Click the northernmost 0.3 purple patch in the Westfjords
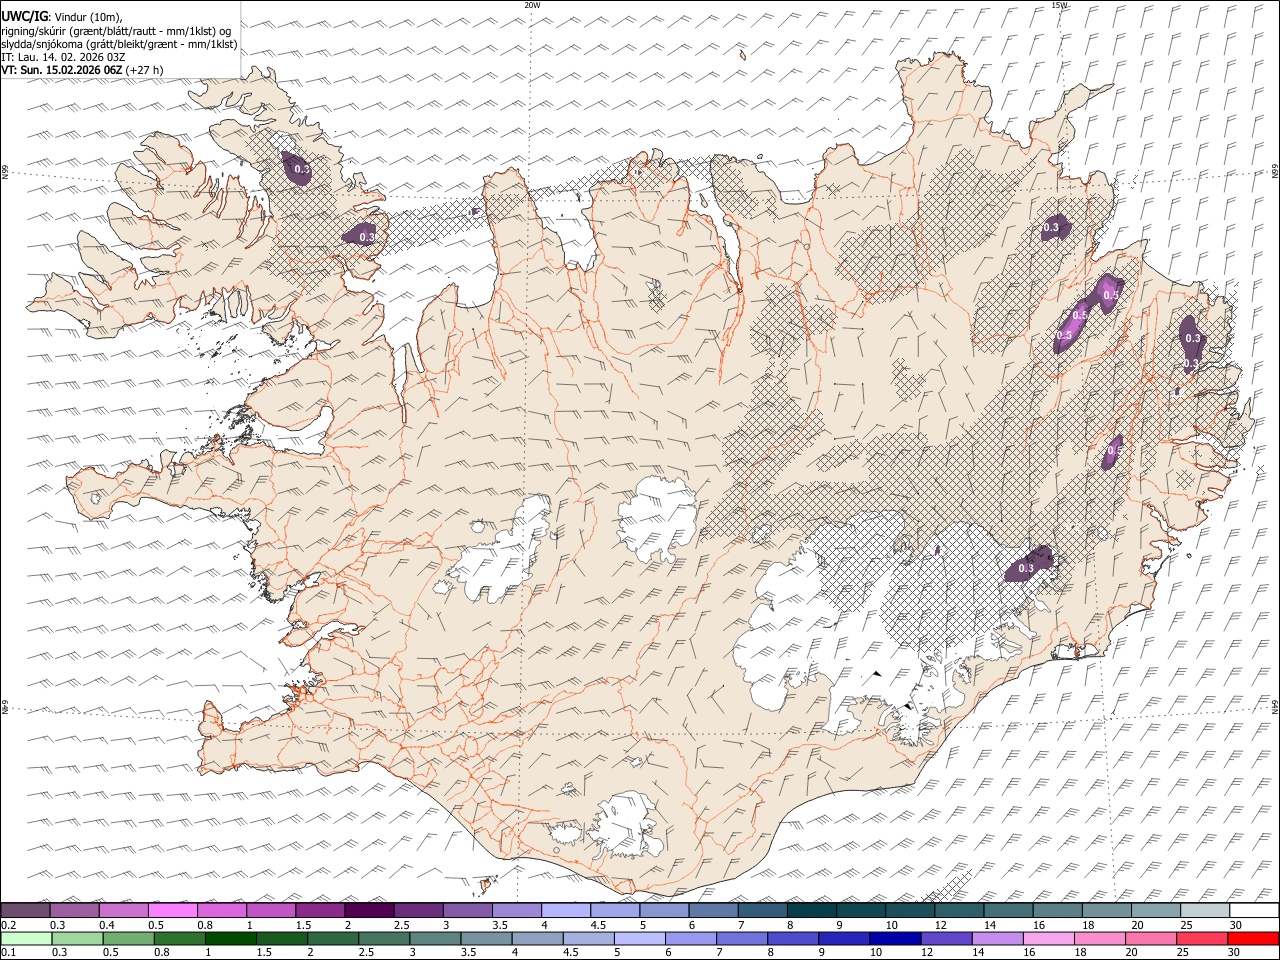This screenshot has width=1280, height=960. tap(296, 169)
